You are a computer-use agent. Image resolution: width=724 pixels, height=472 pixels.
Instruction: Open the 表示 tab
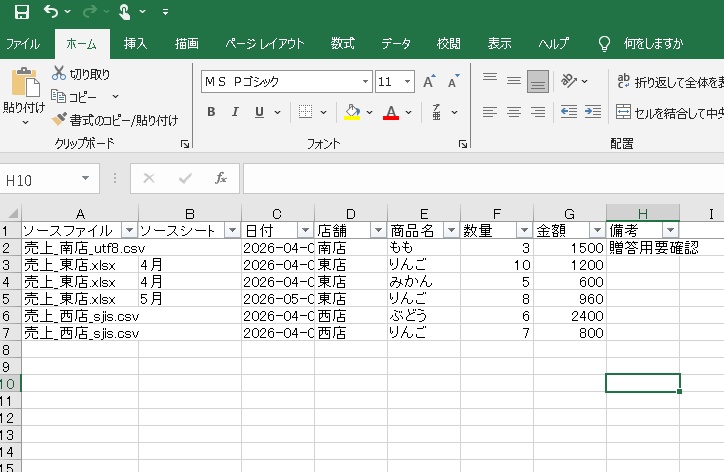500,44
